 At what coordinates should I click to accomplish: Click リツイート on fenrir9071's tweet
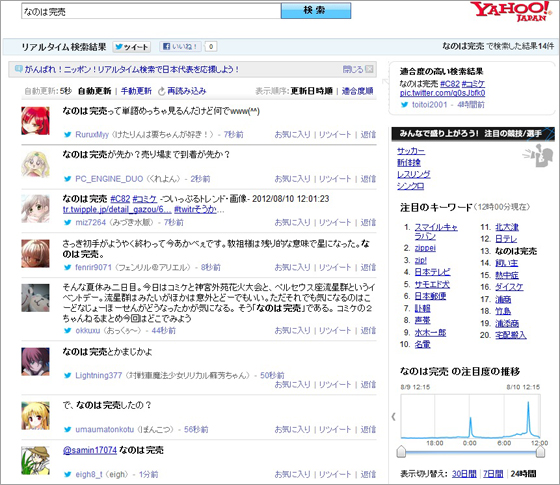335,268
